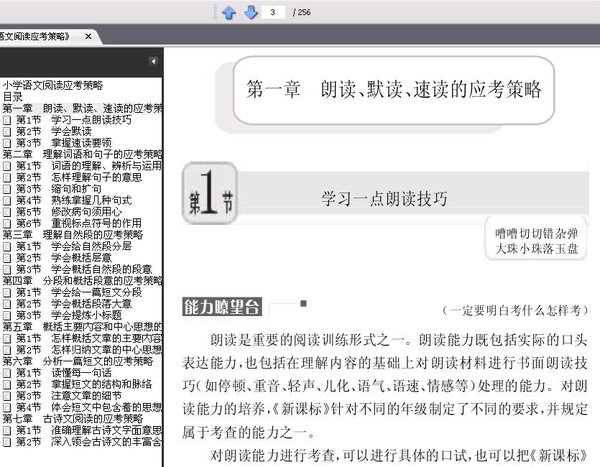This screenshot has width=600, height=467.
Task: Click page icon beside 修改病句须用心 bookmark
Action: click(7, 212)
